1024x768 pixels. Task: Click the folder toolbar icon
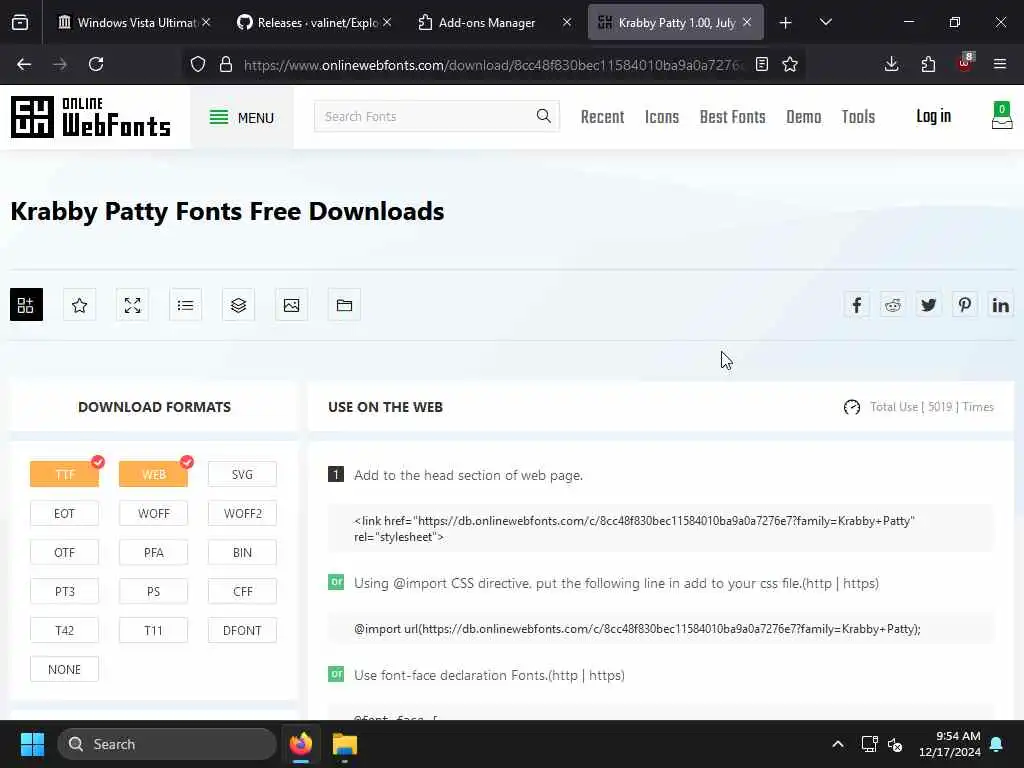[344, 305]
